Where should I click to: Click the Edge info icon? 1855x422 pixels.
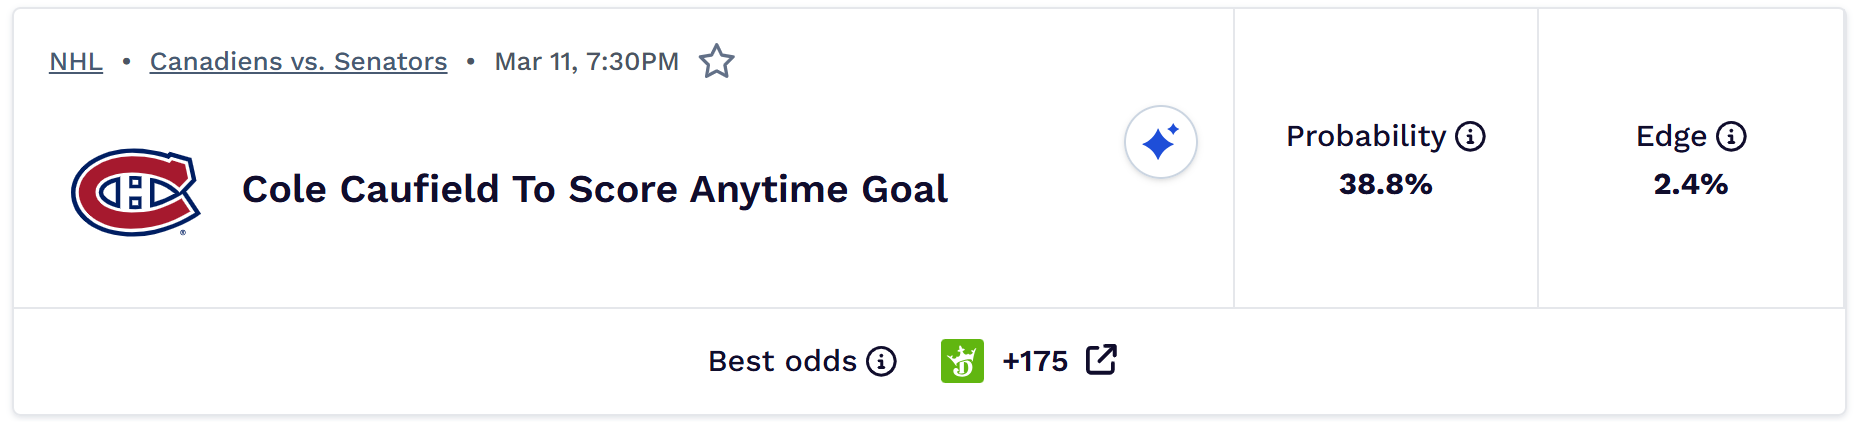coord(1731,136)
